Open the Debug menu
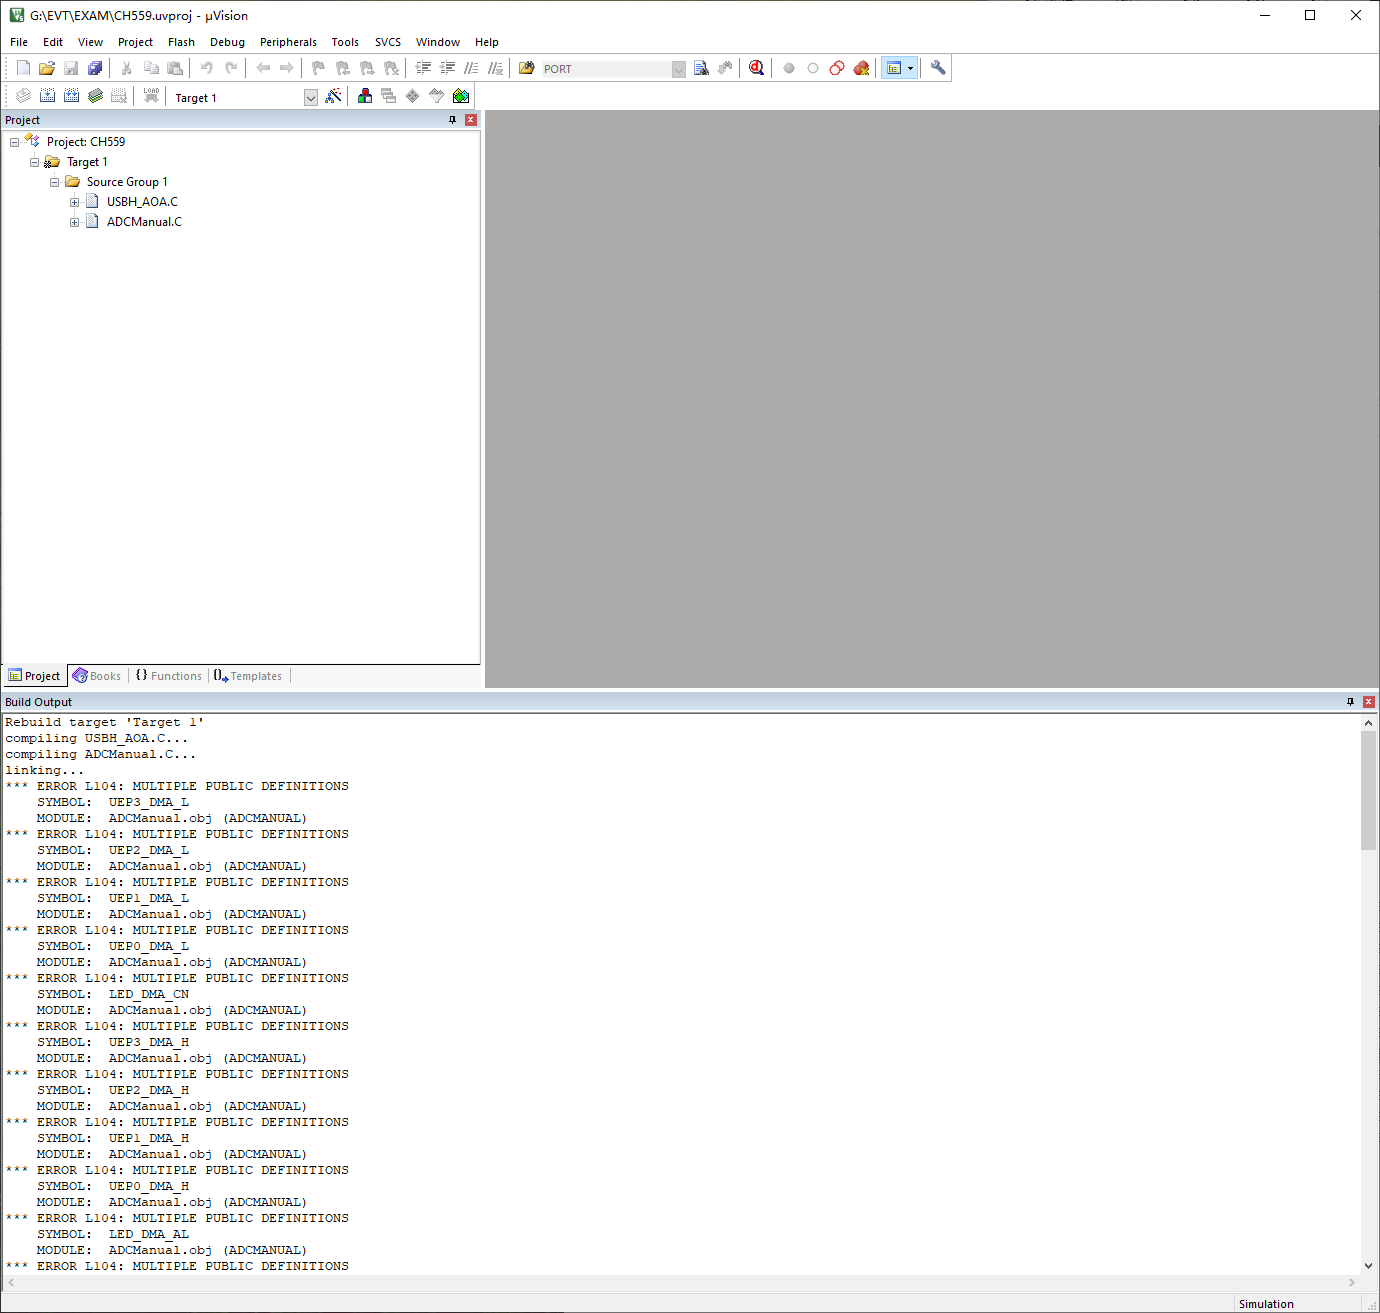 tap(227, 42)
